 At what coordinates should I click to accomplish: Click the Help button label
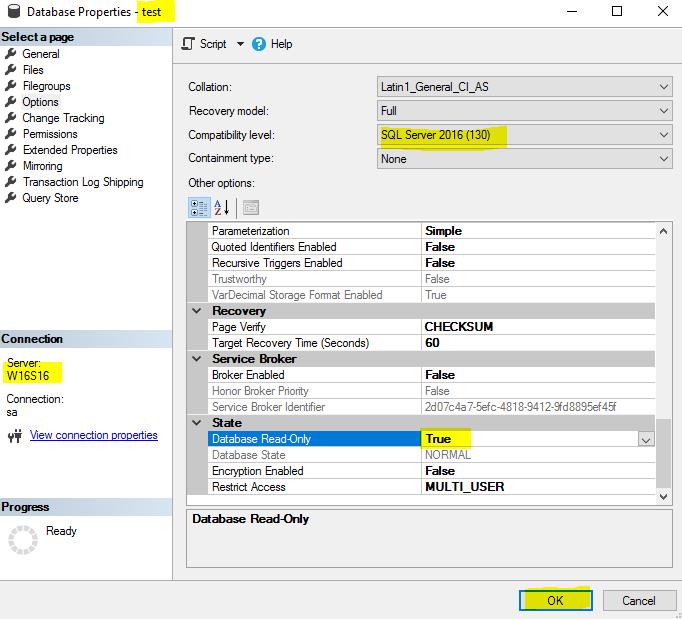(281, 44)
